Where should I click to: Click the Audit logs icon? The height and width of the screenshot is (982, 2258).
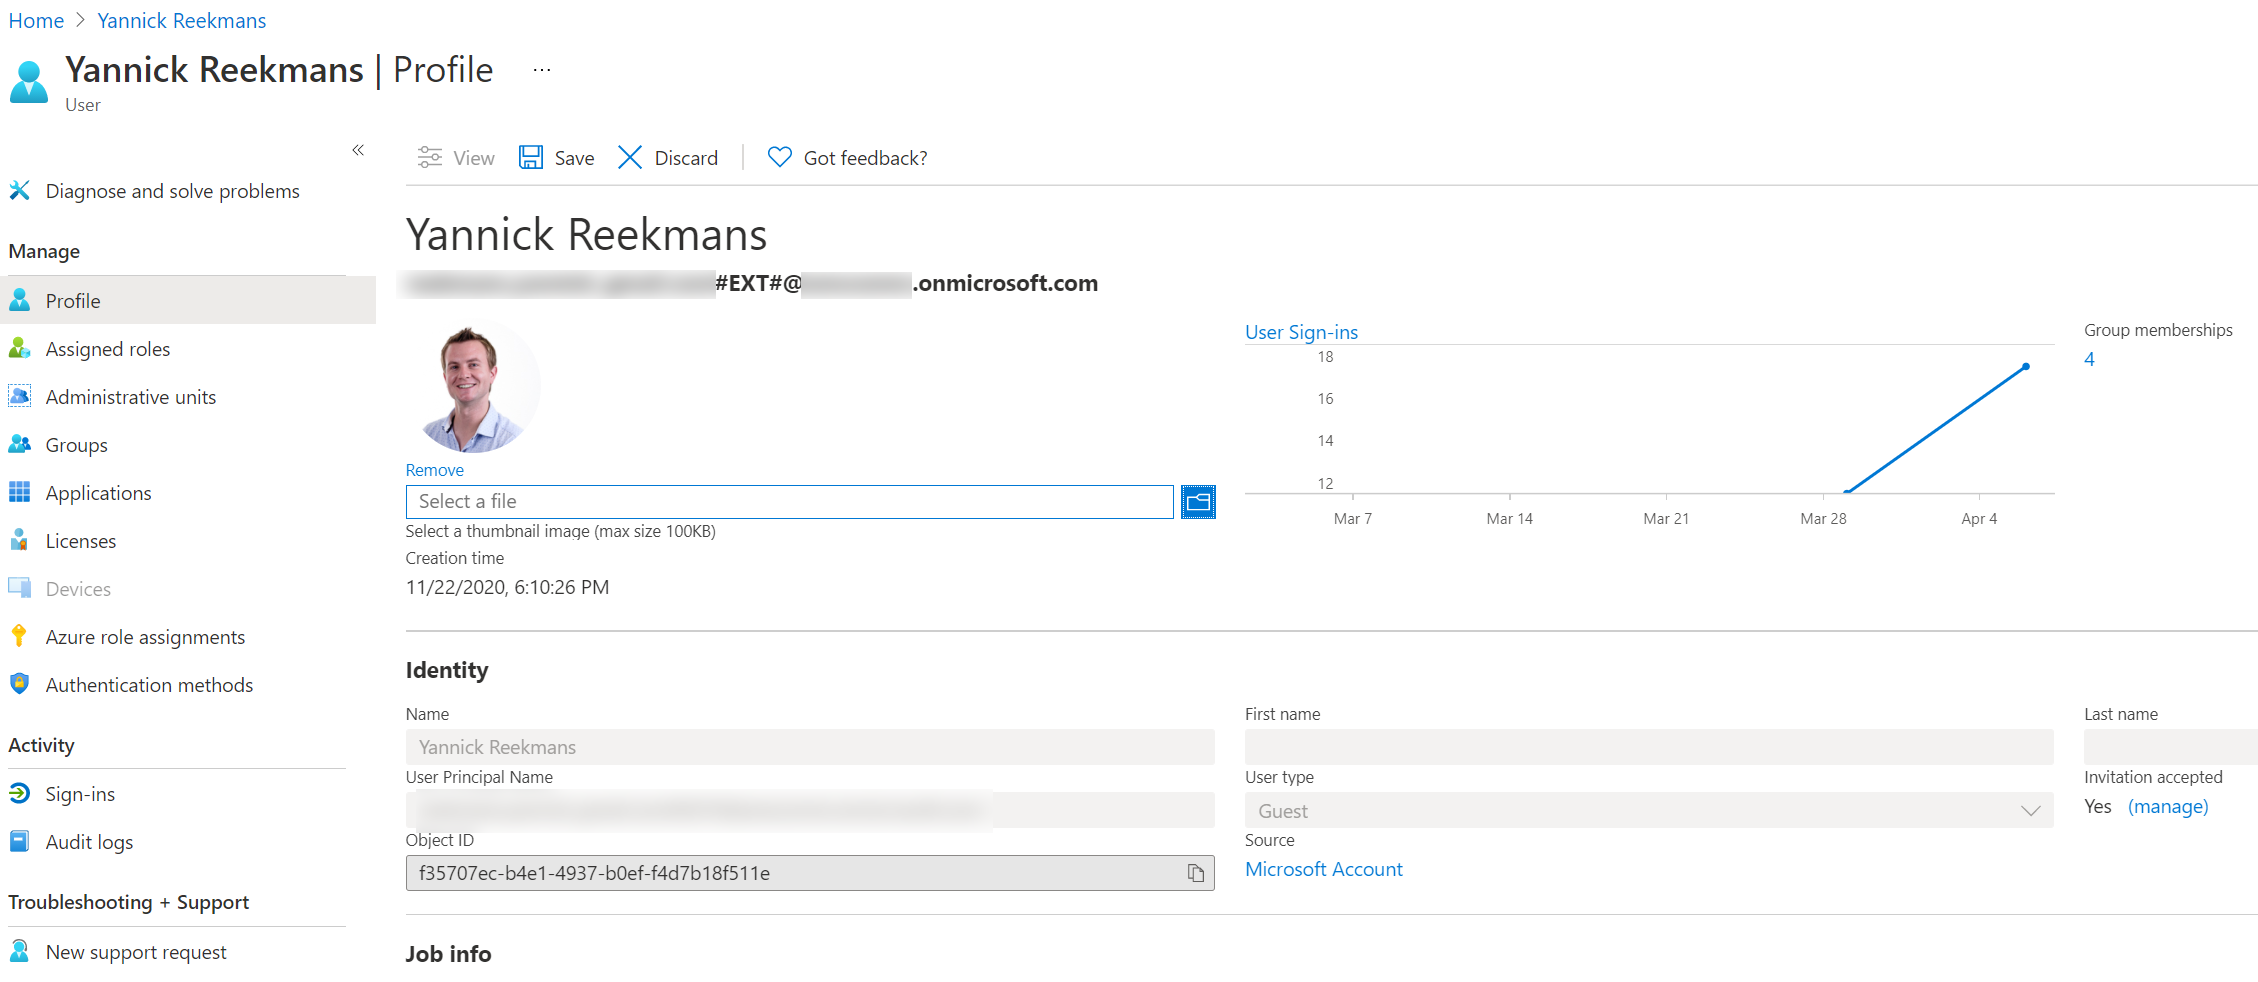point(19,841)
